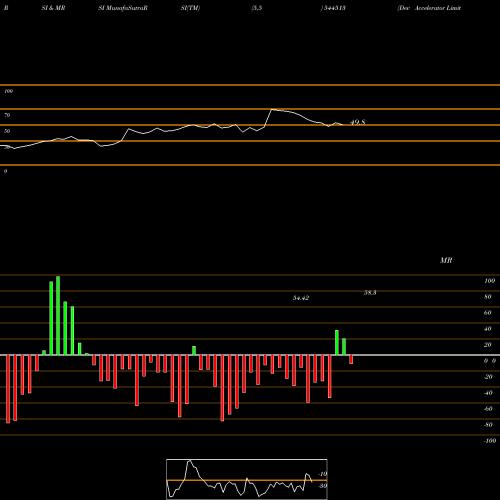This screenshot has width=500, height=500.
Task: Click the RSI axis label 70
Action: click(7, 115)
